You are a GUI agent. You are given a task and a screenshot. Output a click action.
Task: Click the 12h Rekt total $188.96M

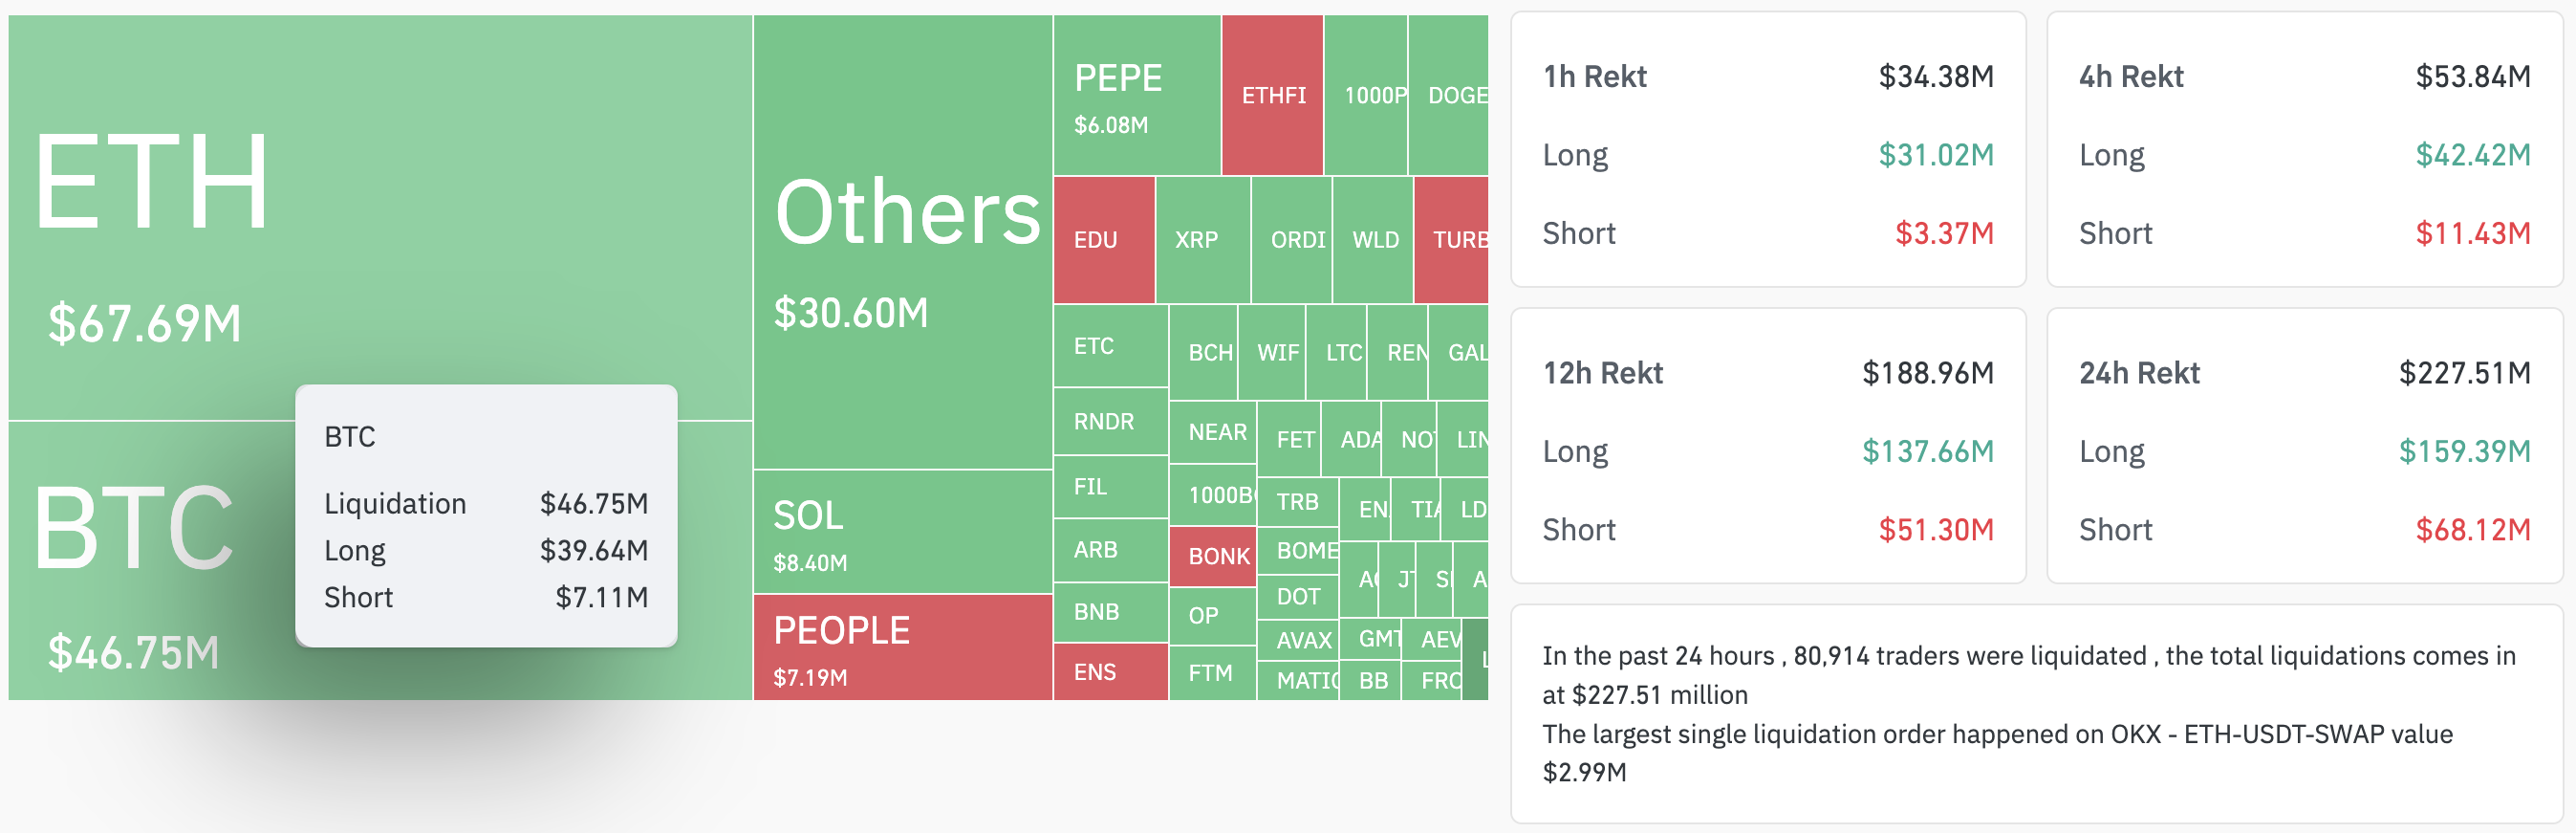click(x=1927, y=373)
